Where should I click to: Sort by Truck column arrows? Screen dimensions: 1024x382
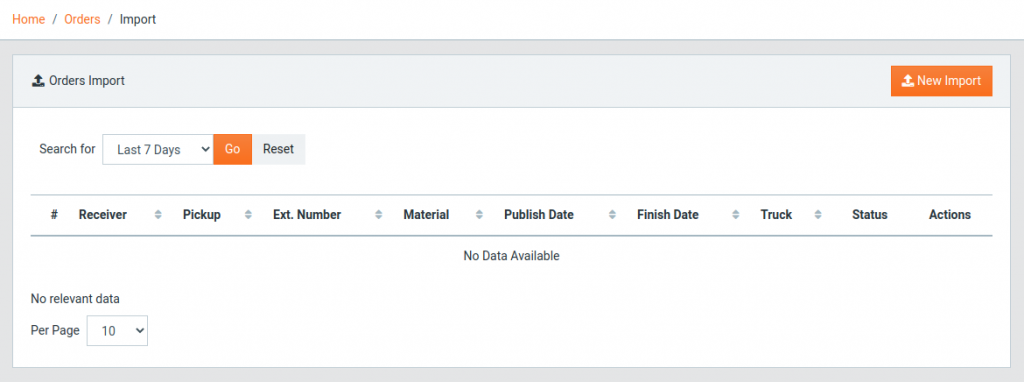tap(818, 215)
